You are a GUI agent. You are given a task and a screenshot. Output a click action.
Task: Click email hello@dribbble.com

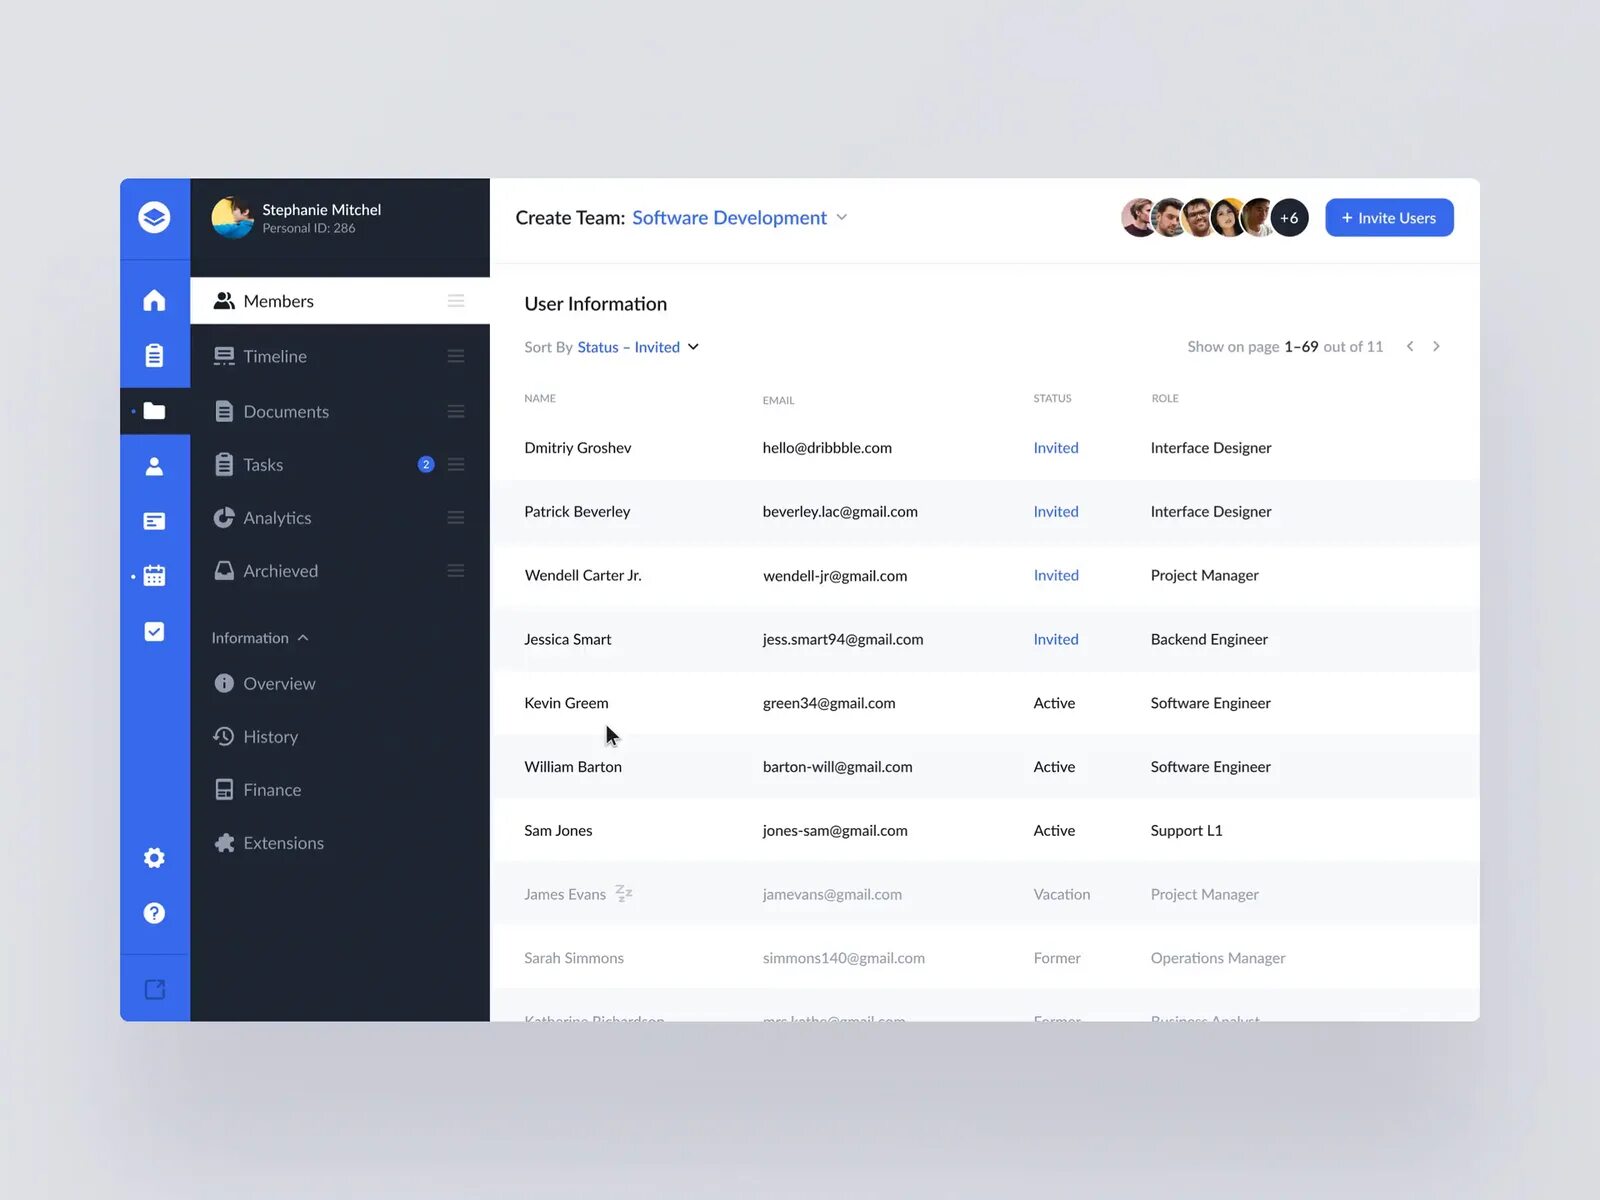pos(827,448)
